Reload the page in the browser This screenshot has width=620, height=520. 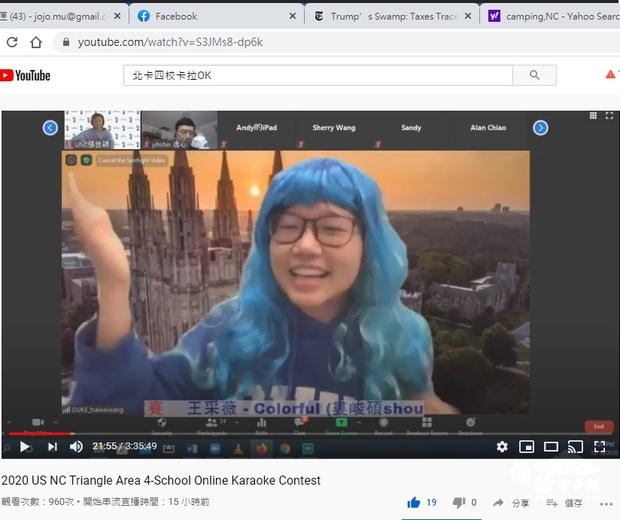[12, 42]
